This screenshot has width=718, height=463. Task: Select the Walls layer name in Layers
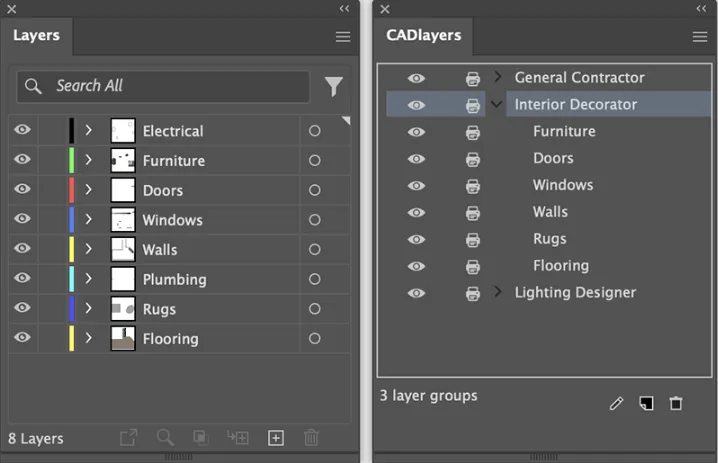coord(160,250)
